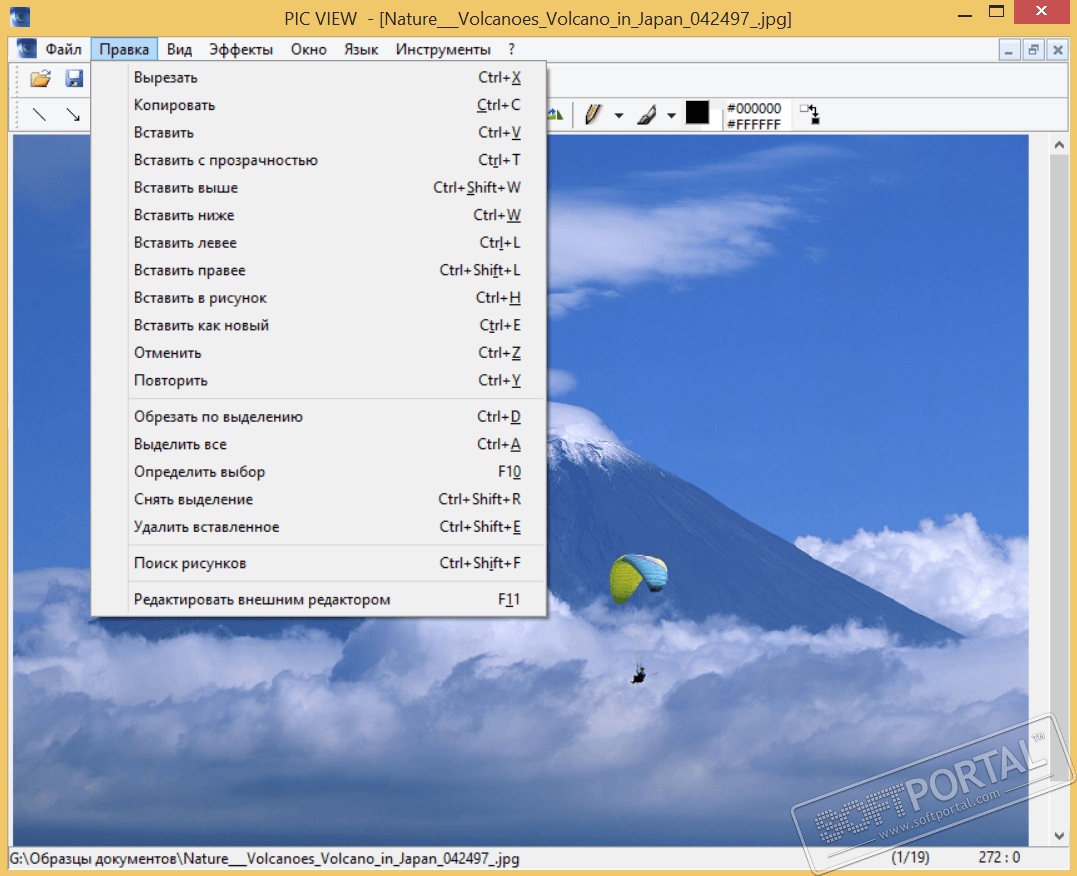Screen dimensions: 1077x876
Task: Close the open Правка menu
Action: pyautogui.click(x=124, y=49)
